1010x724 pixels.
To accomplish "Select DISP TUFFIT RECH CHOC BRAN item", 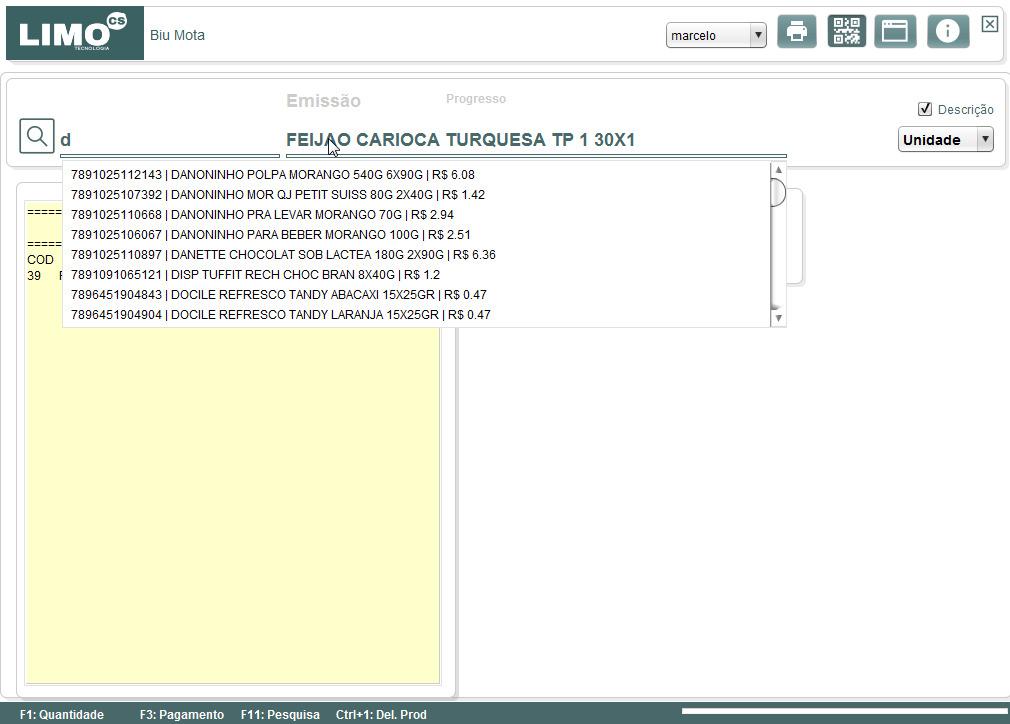I will point(255,274).
